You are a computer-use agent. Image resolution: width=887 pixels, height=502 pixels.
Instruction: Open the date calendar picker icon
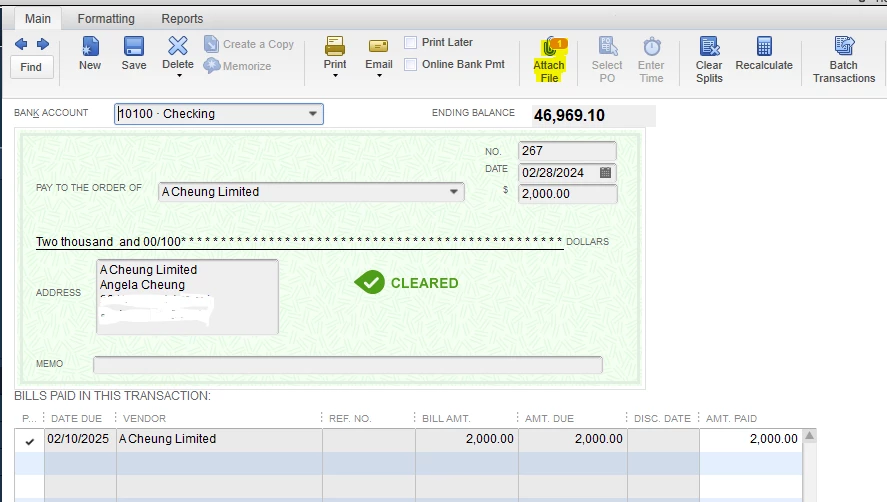[x=605, y=173]
